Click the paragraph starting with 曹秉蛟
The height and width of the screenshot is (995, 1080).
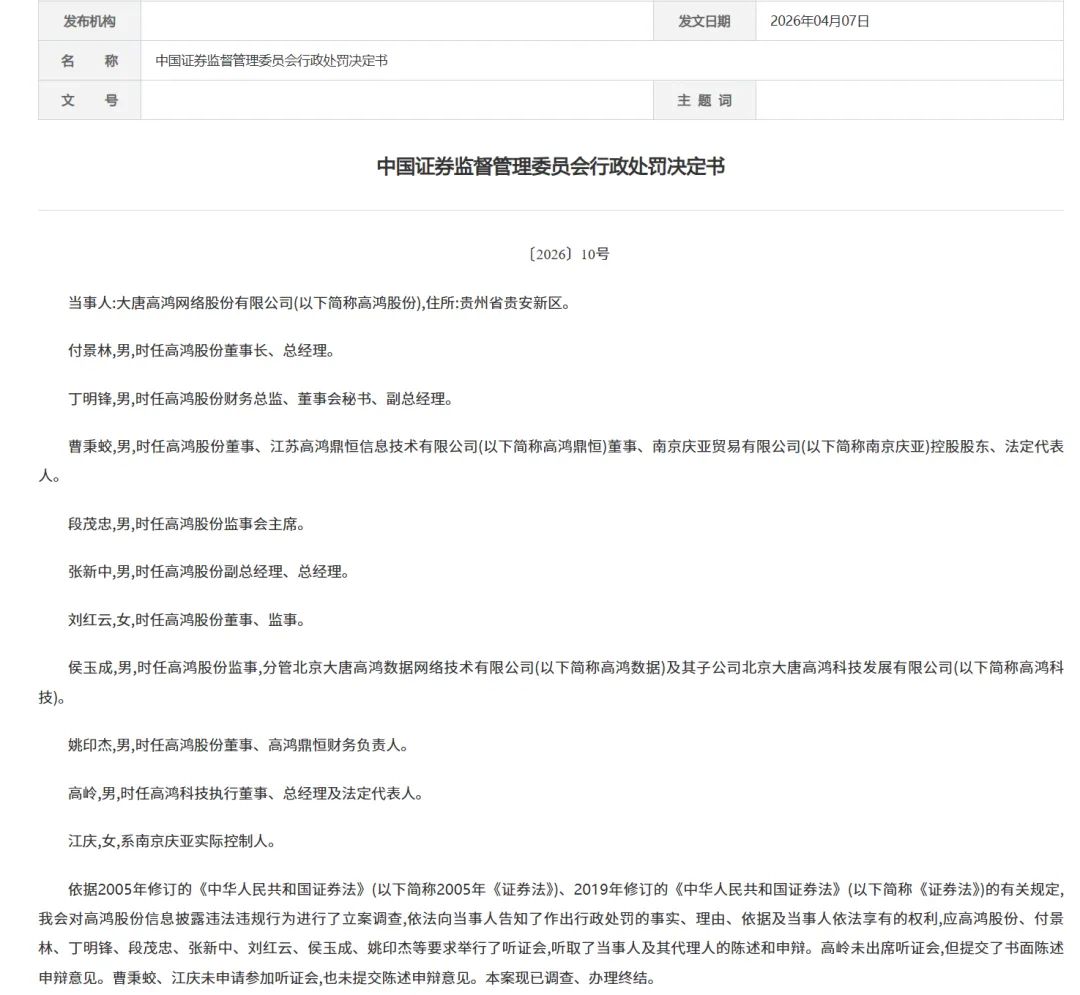(x=550, y=461)
